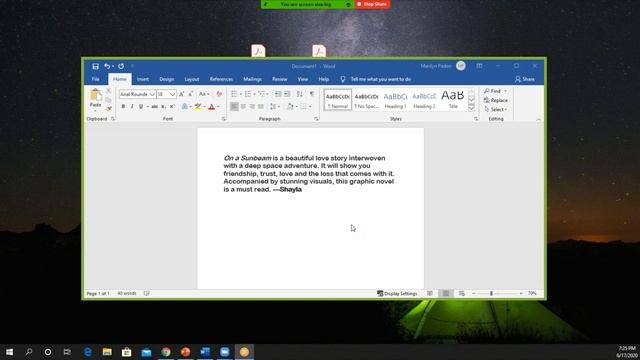Image resolution: width=640 pixels, height=360 pixels.
Task: Increase font size with Grow Font icon
Action: point(182,94)
